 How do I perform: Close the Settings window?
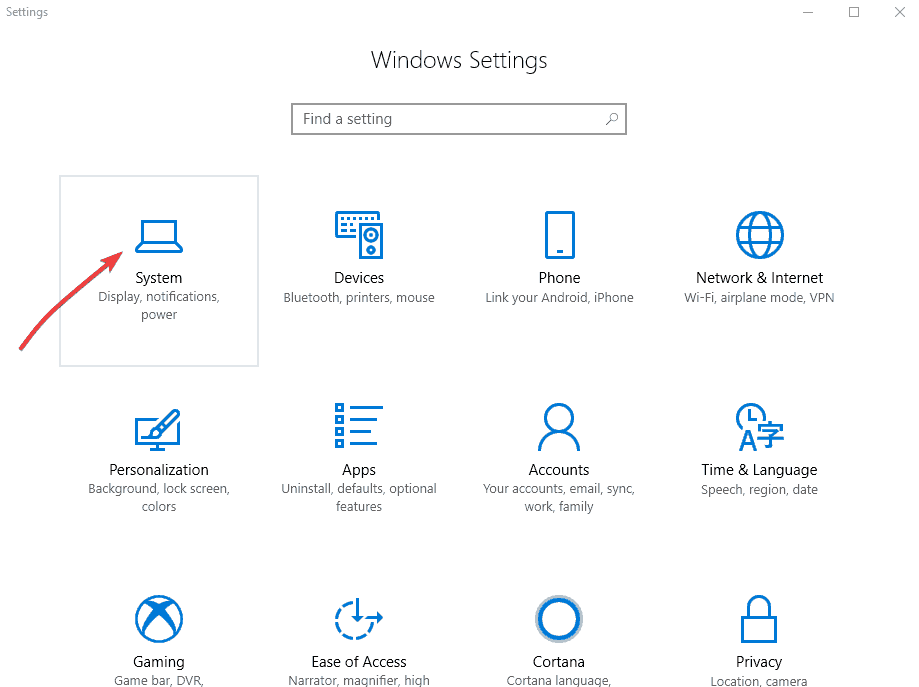tap(900, 12)
